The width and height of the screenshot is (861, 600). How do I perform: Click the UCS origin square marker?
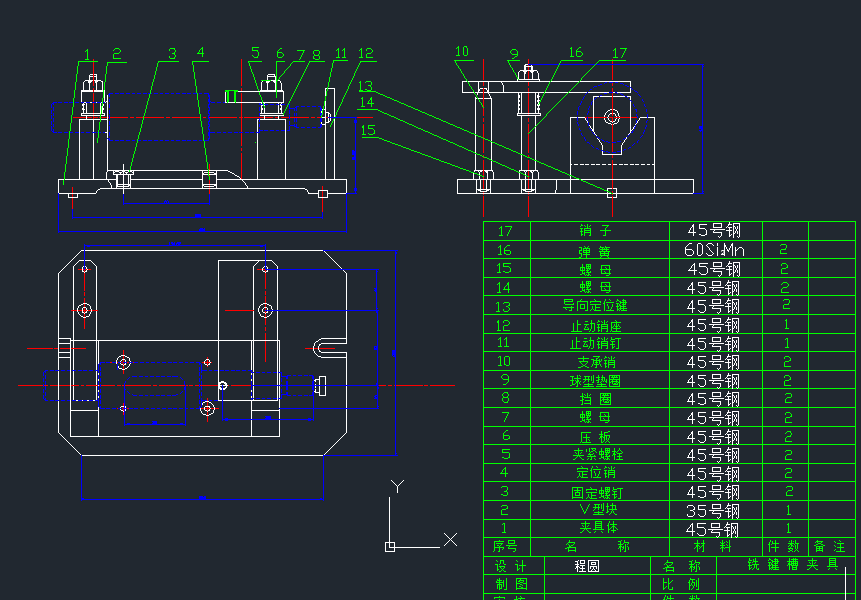[x=390, y=546]
